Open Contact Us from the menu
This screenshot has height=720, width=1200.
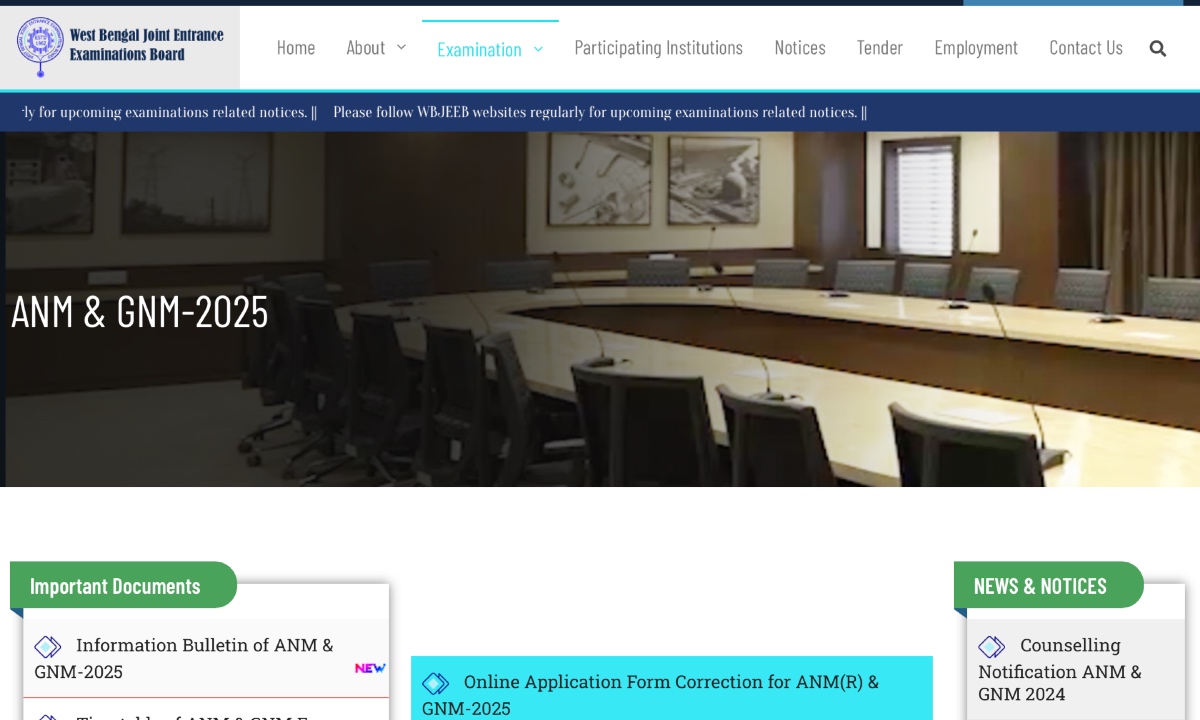pos(1086,47)
